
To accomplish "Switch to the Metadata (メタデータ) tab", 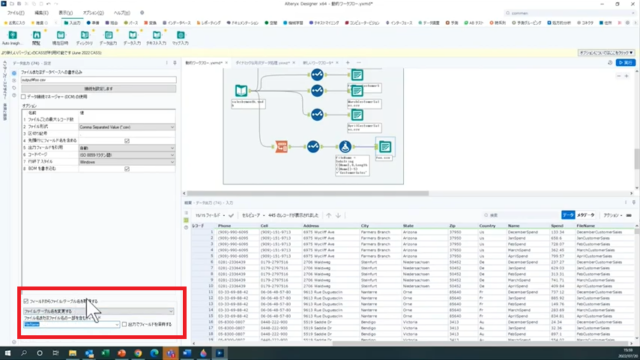I will pos(586,215).
